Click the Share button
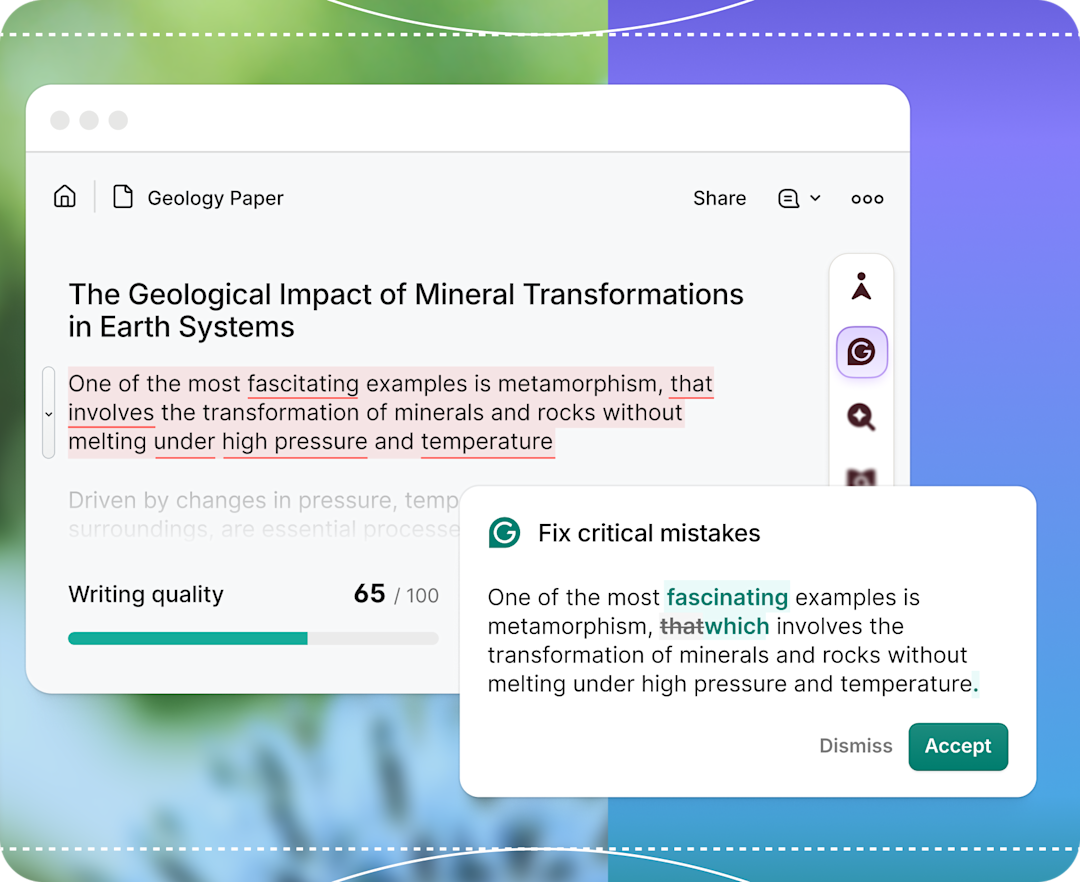The height and width of the screenshot is (882, 1080). pos(719,199)
